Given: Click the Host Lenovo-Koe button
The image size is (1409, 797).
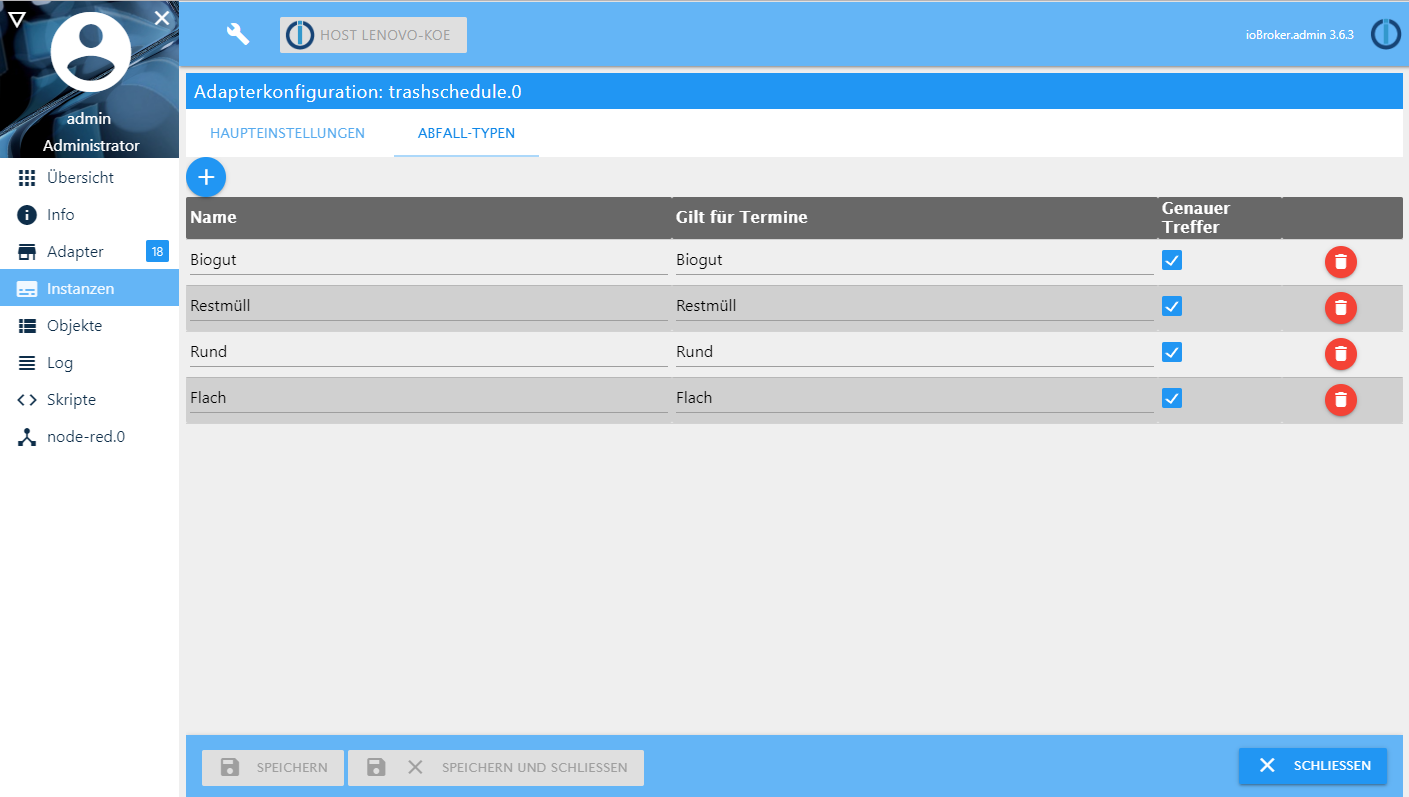Looking at the screenshot, I should tap(373, 35).
